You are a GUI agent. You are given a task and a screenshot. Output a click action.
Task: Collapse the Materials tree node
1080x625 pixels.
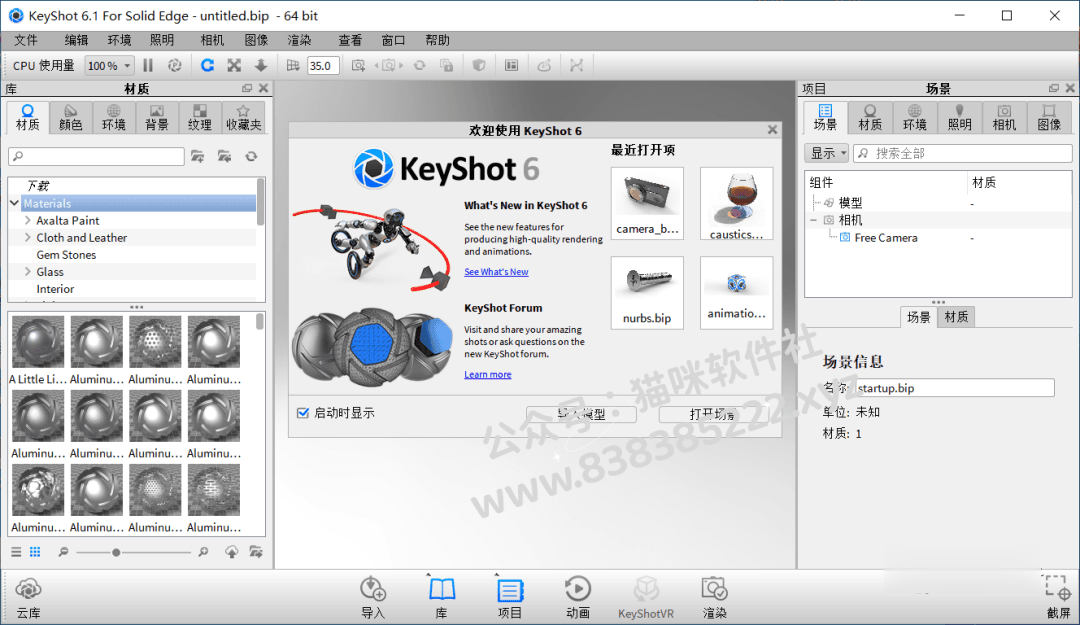[x=14, y=203]
